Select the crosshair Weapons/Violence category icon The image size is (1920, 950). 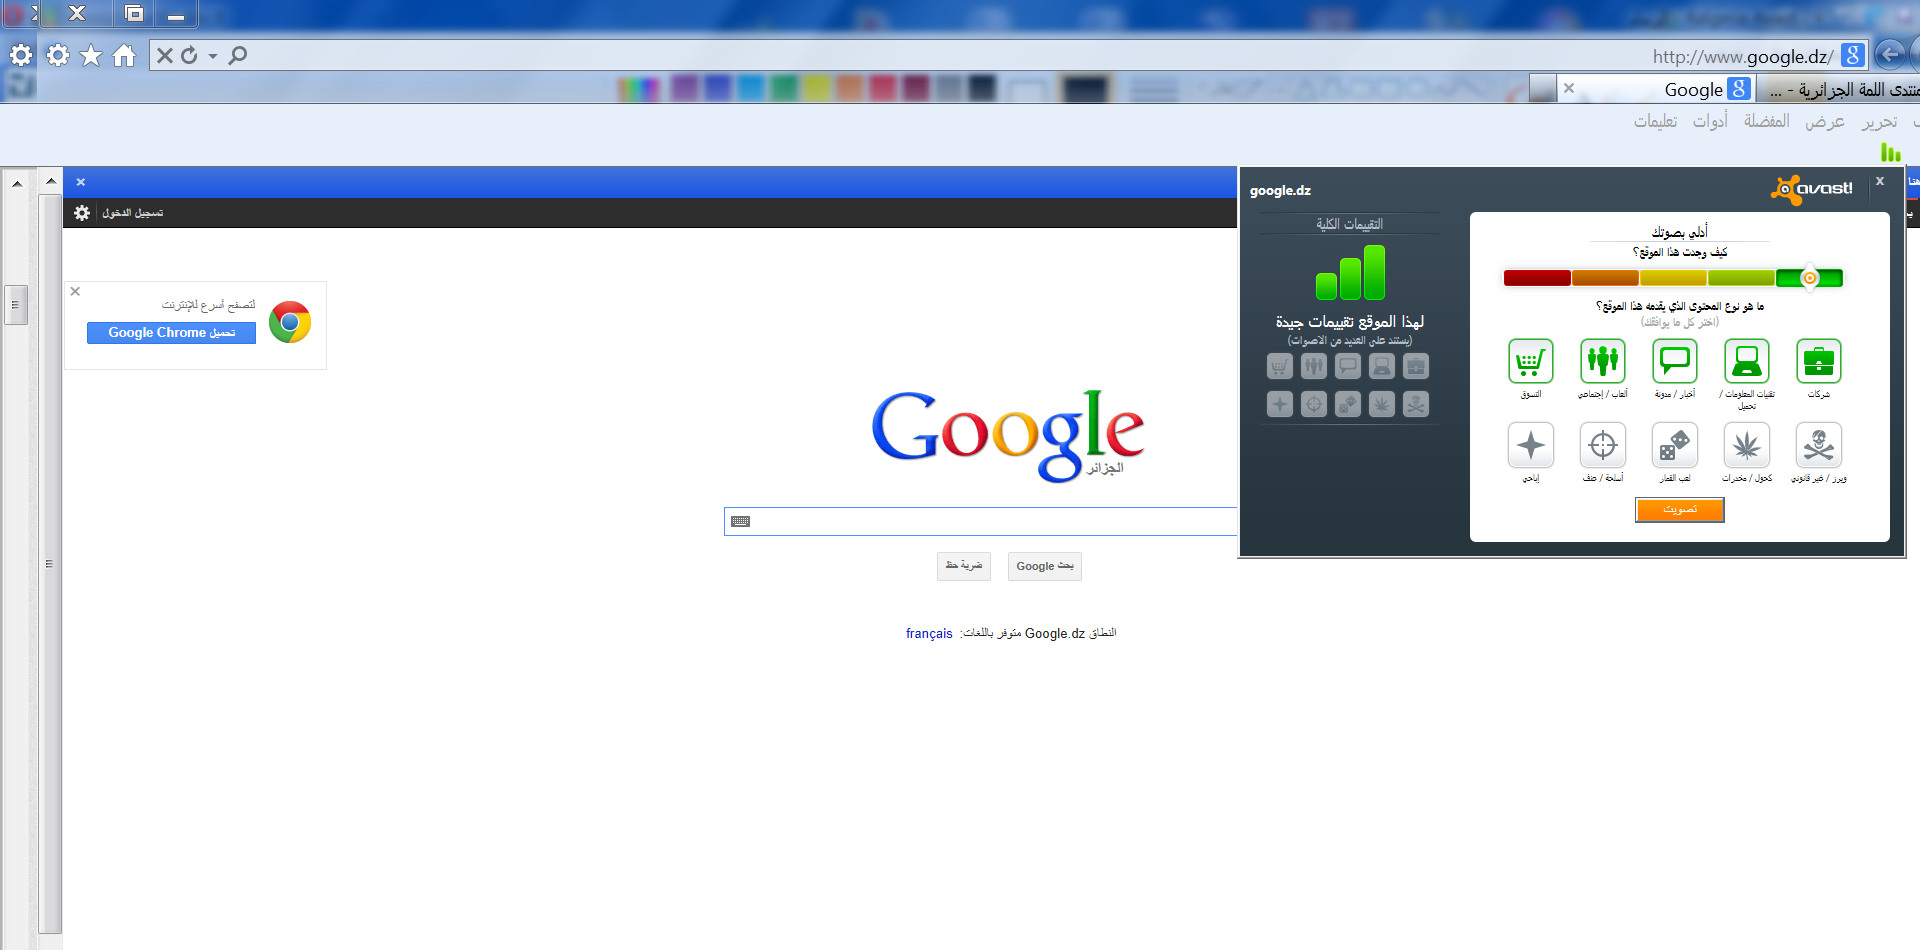coord(1602,446)
